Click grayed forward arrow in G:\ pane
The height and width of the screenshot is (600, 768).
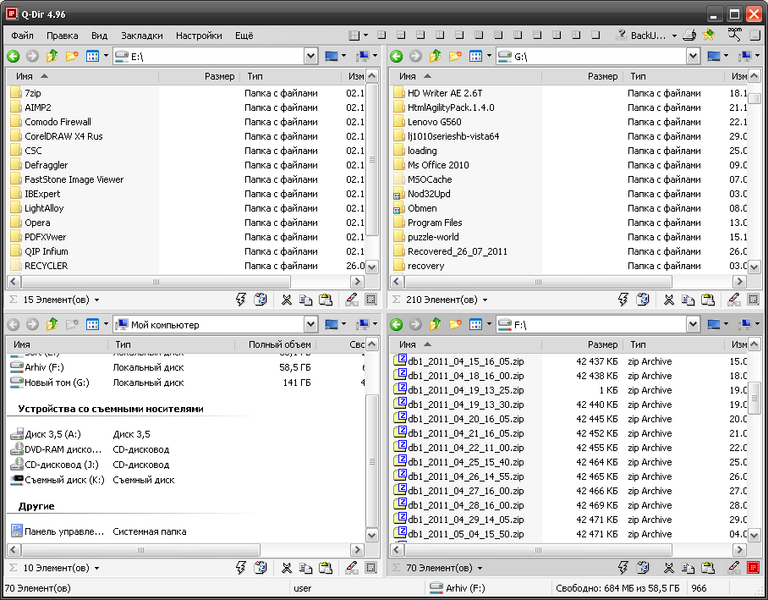[x=415, y=56]
